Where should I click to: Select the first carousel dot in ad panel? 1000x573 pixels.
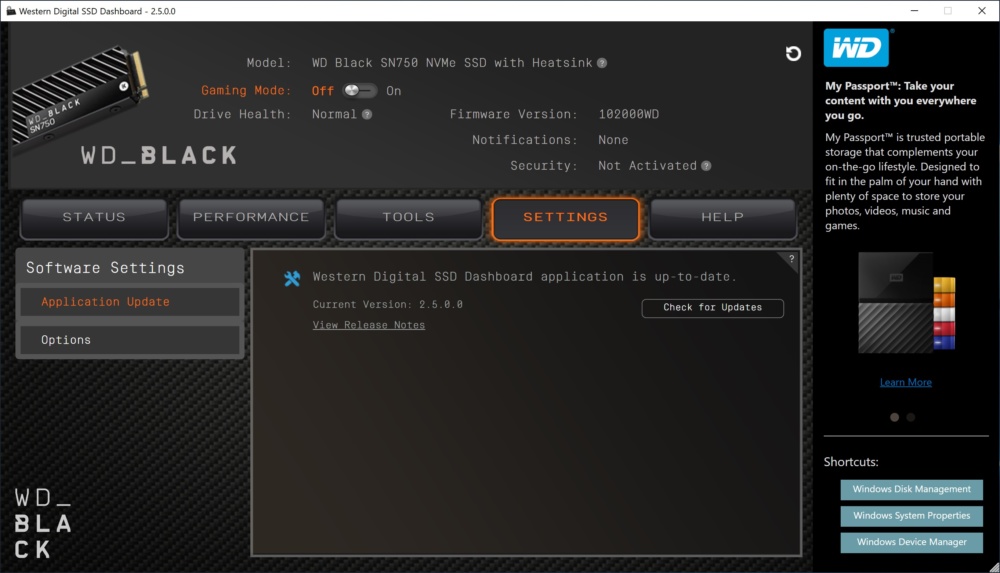click(894, 417)
